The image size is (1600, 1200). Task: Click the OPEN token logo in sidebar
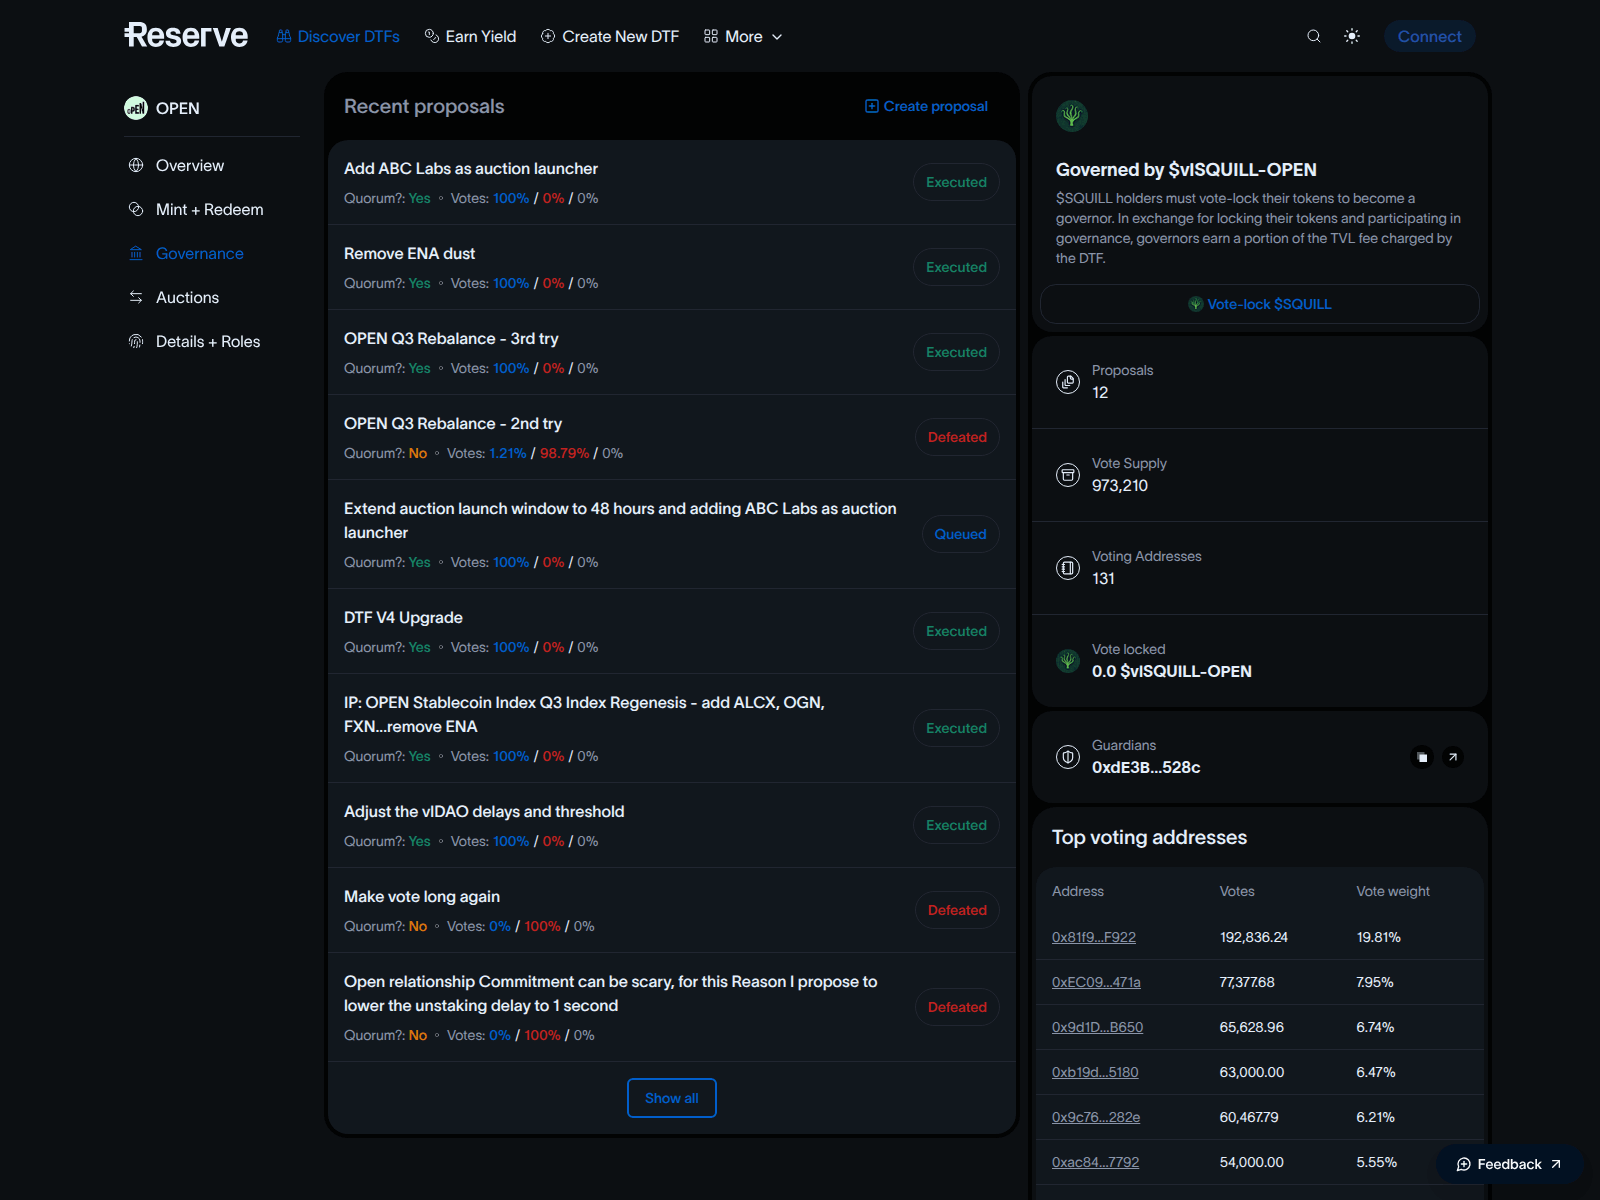coord(135,108)
